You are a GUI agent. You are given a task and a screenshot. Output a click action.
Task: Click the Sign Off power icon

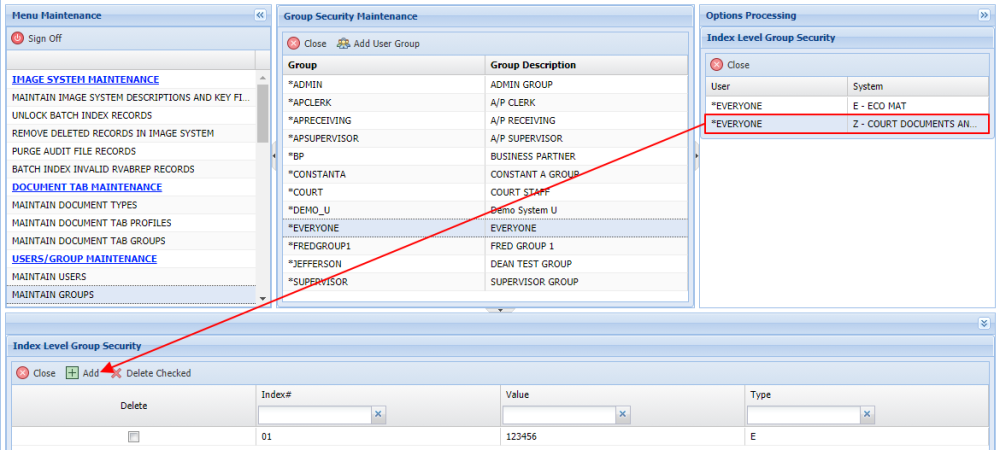(17, 38)
